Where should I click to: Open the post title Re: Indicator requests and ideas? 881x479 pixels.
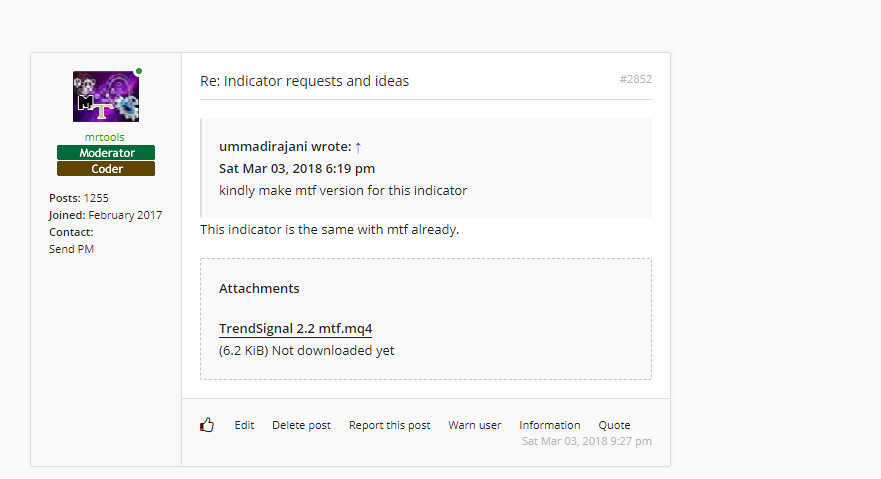tap(304, 81)
